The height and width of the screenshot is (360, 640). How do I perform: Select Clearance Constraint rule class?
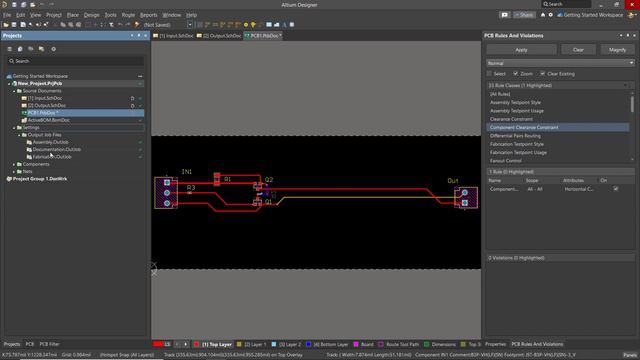pyautogui.click(x=511, y=119)
